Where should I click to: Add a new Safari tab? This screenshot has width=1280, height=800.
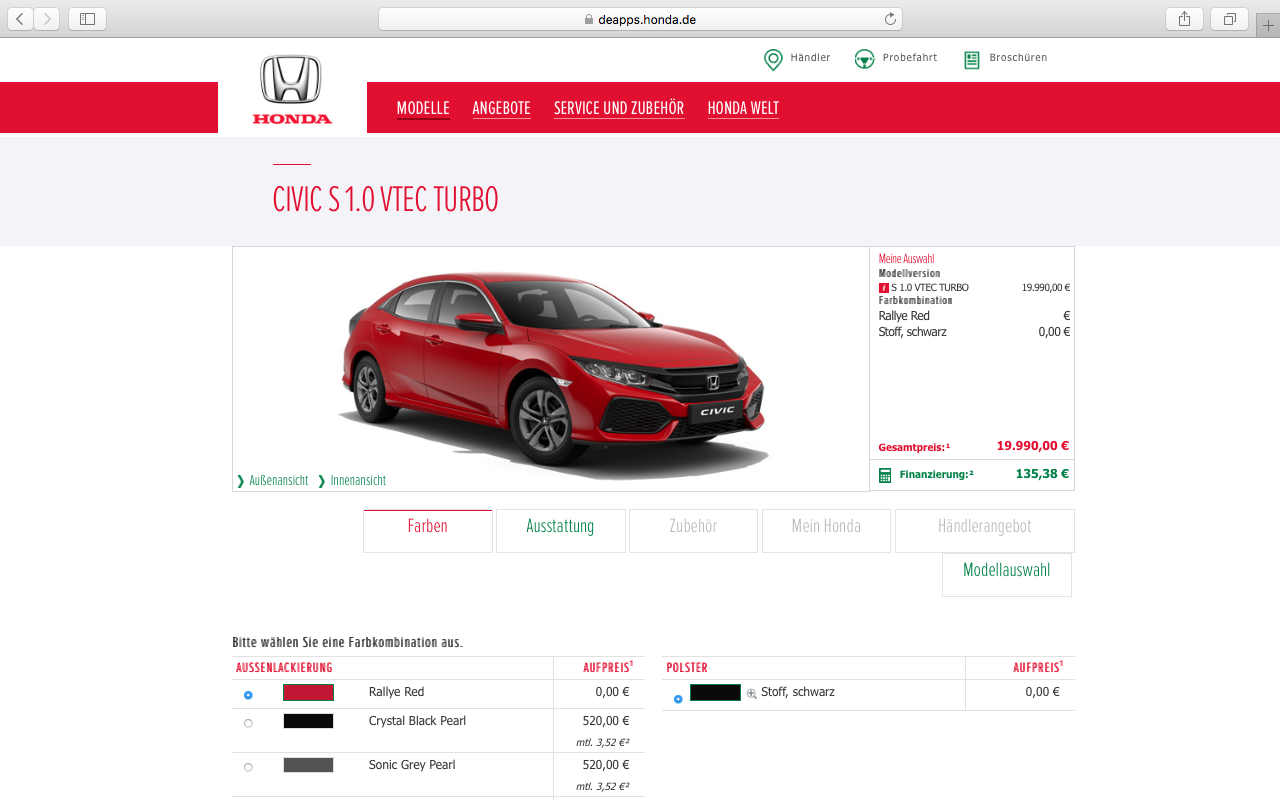[x=1268, y=25]
